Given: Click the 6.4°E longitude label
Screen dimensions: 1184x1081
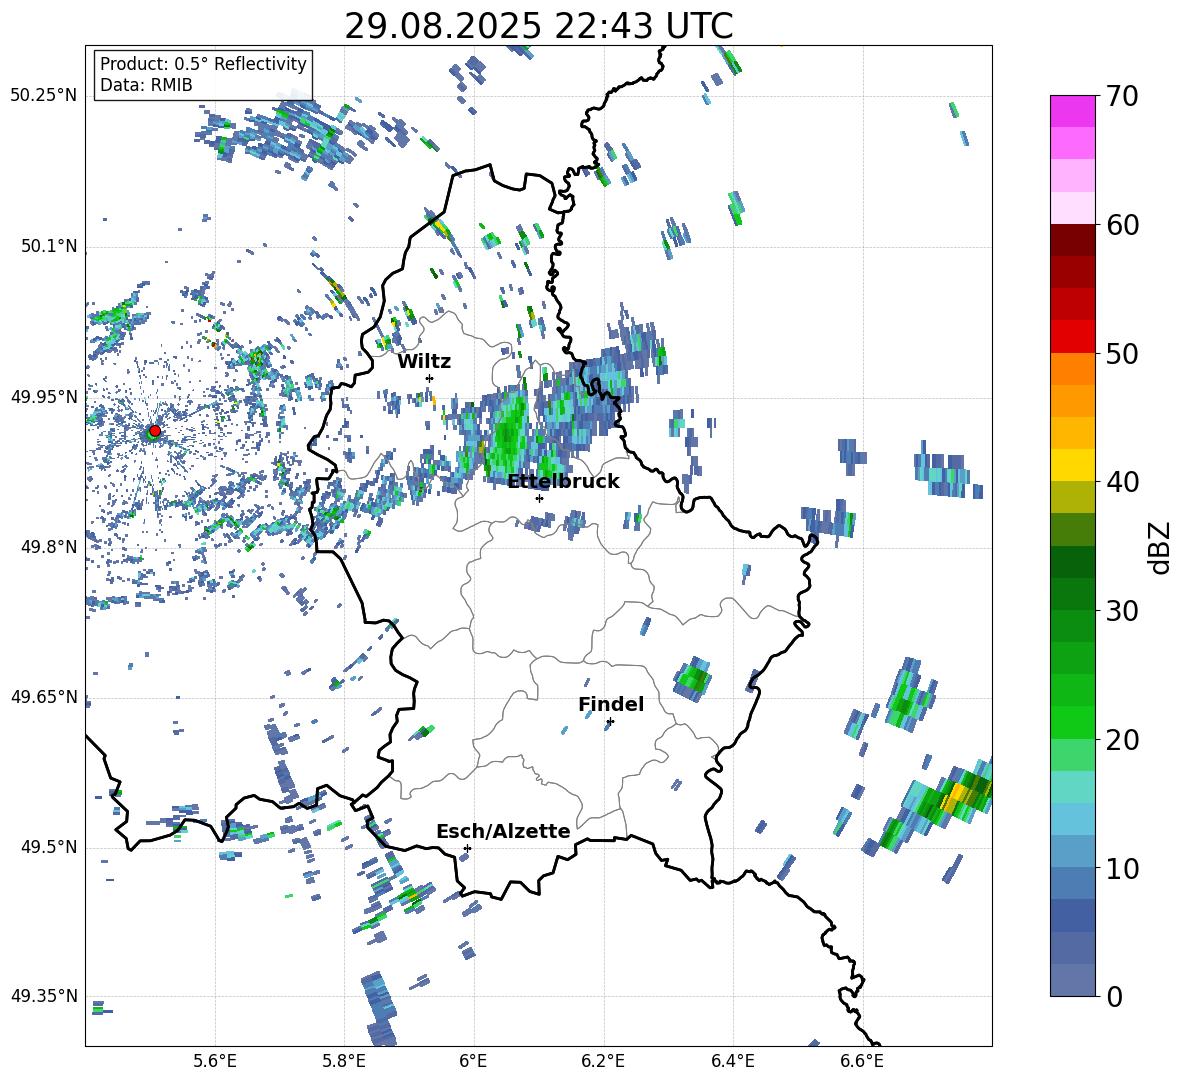Looking at the screenshot, I should [x=732, y=1061].
